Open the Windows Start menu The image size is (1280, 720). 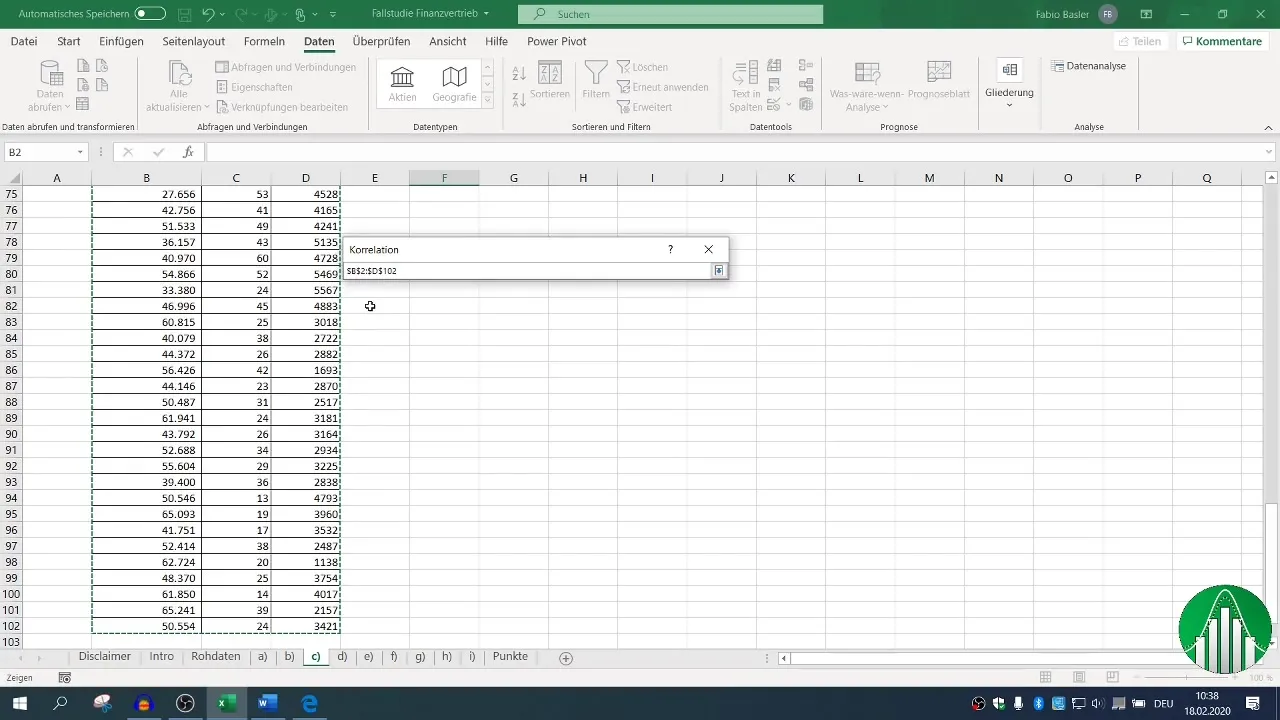tap(19, 703)
